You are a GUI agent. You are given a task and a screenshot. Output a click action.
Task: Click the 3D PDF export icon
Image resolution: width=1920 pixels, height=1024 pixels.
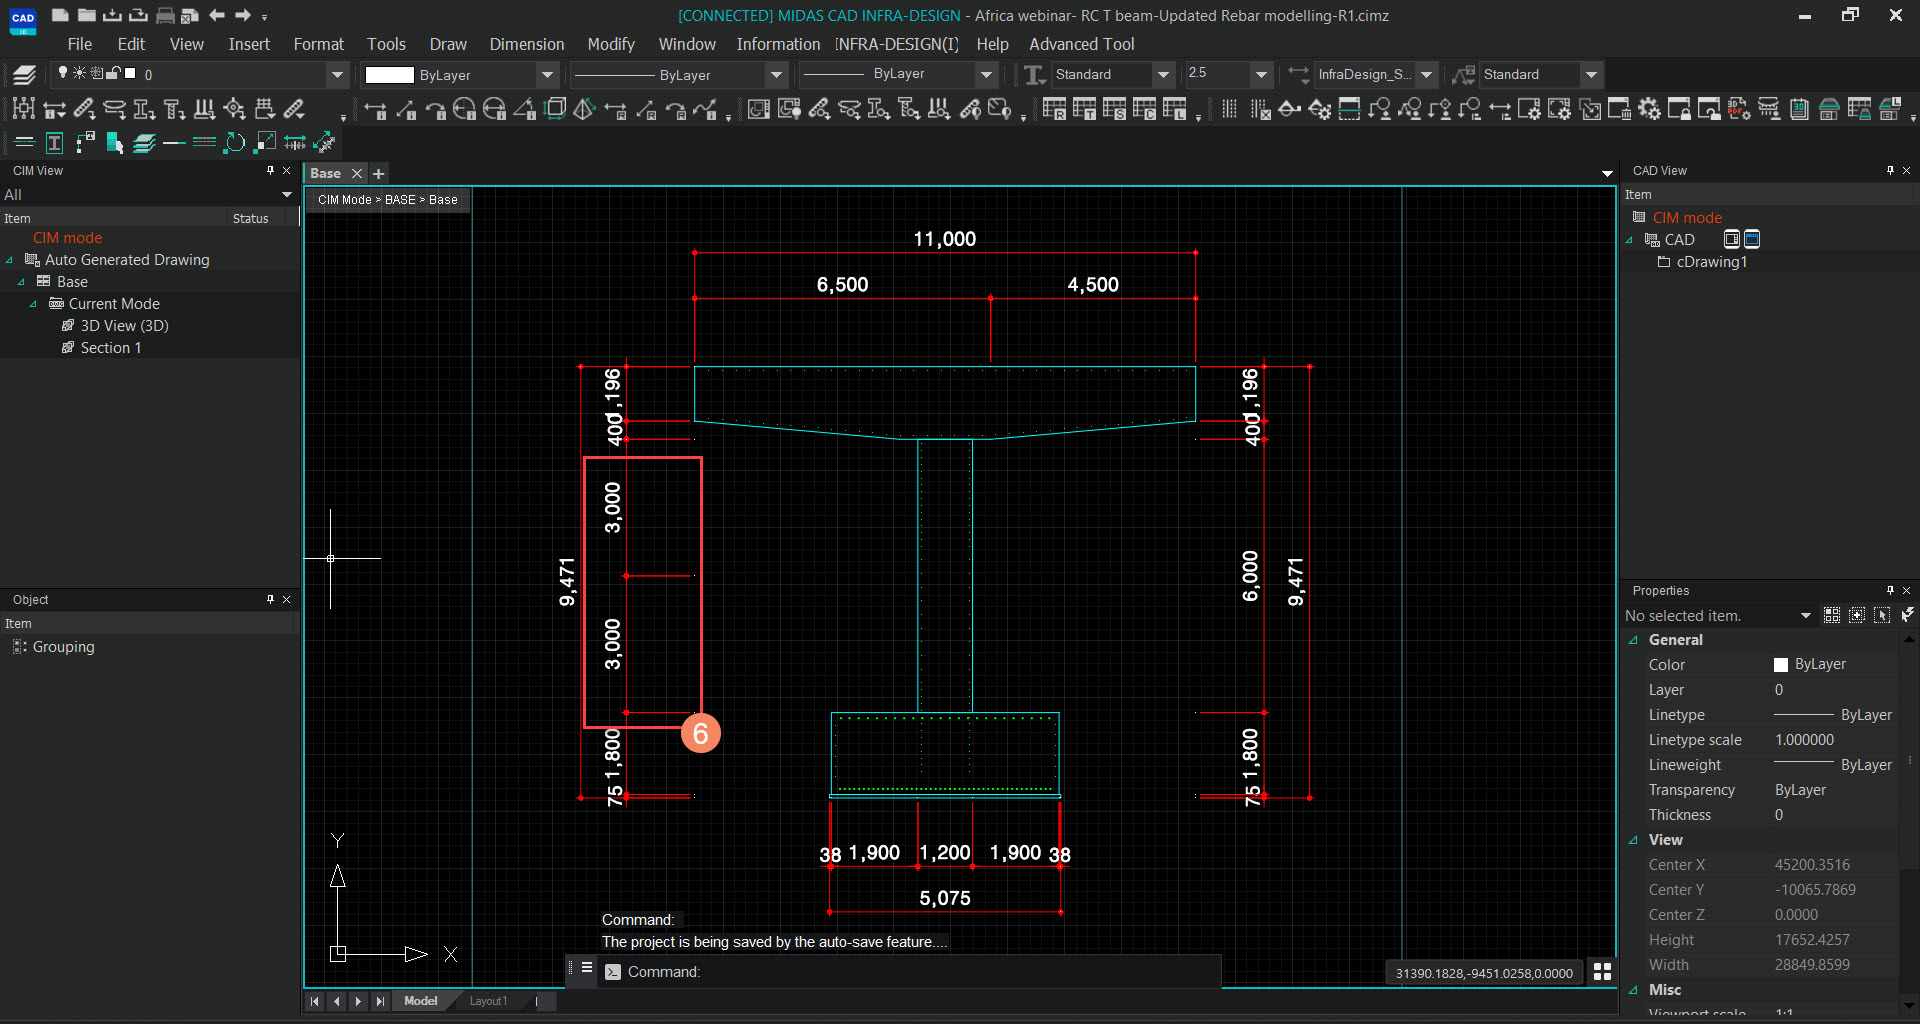[1739, 109]
